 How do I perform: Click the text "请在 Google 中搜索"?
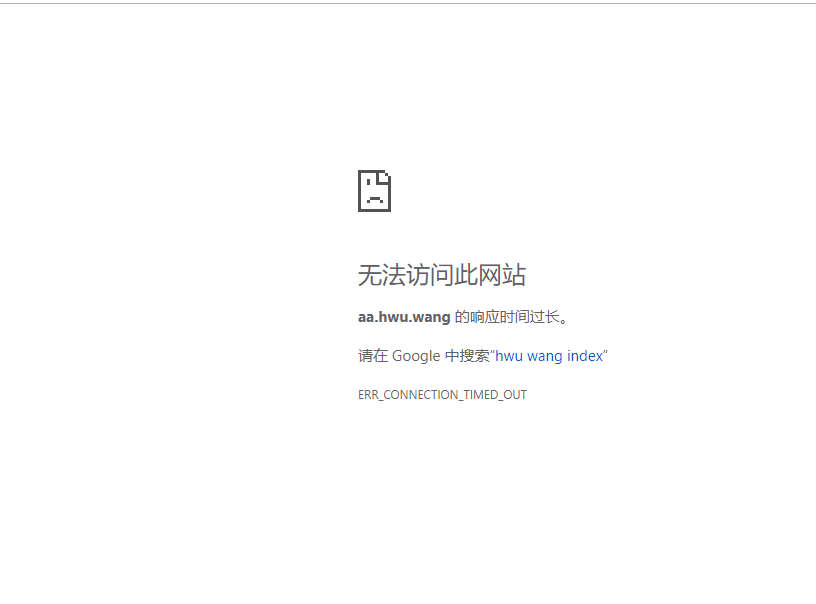click(424, 356)
